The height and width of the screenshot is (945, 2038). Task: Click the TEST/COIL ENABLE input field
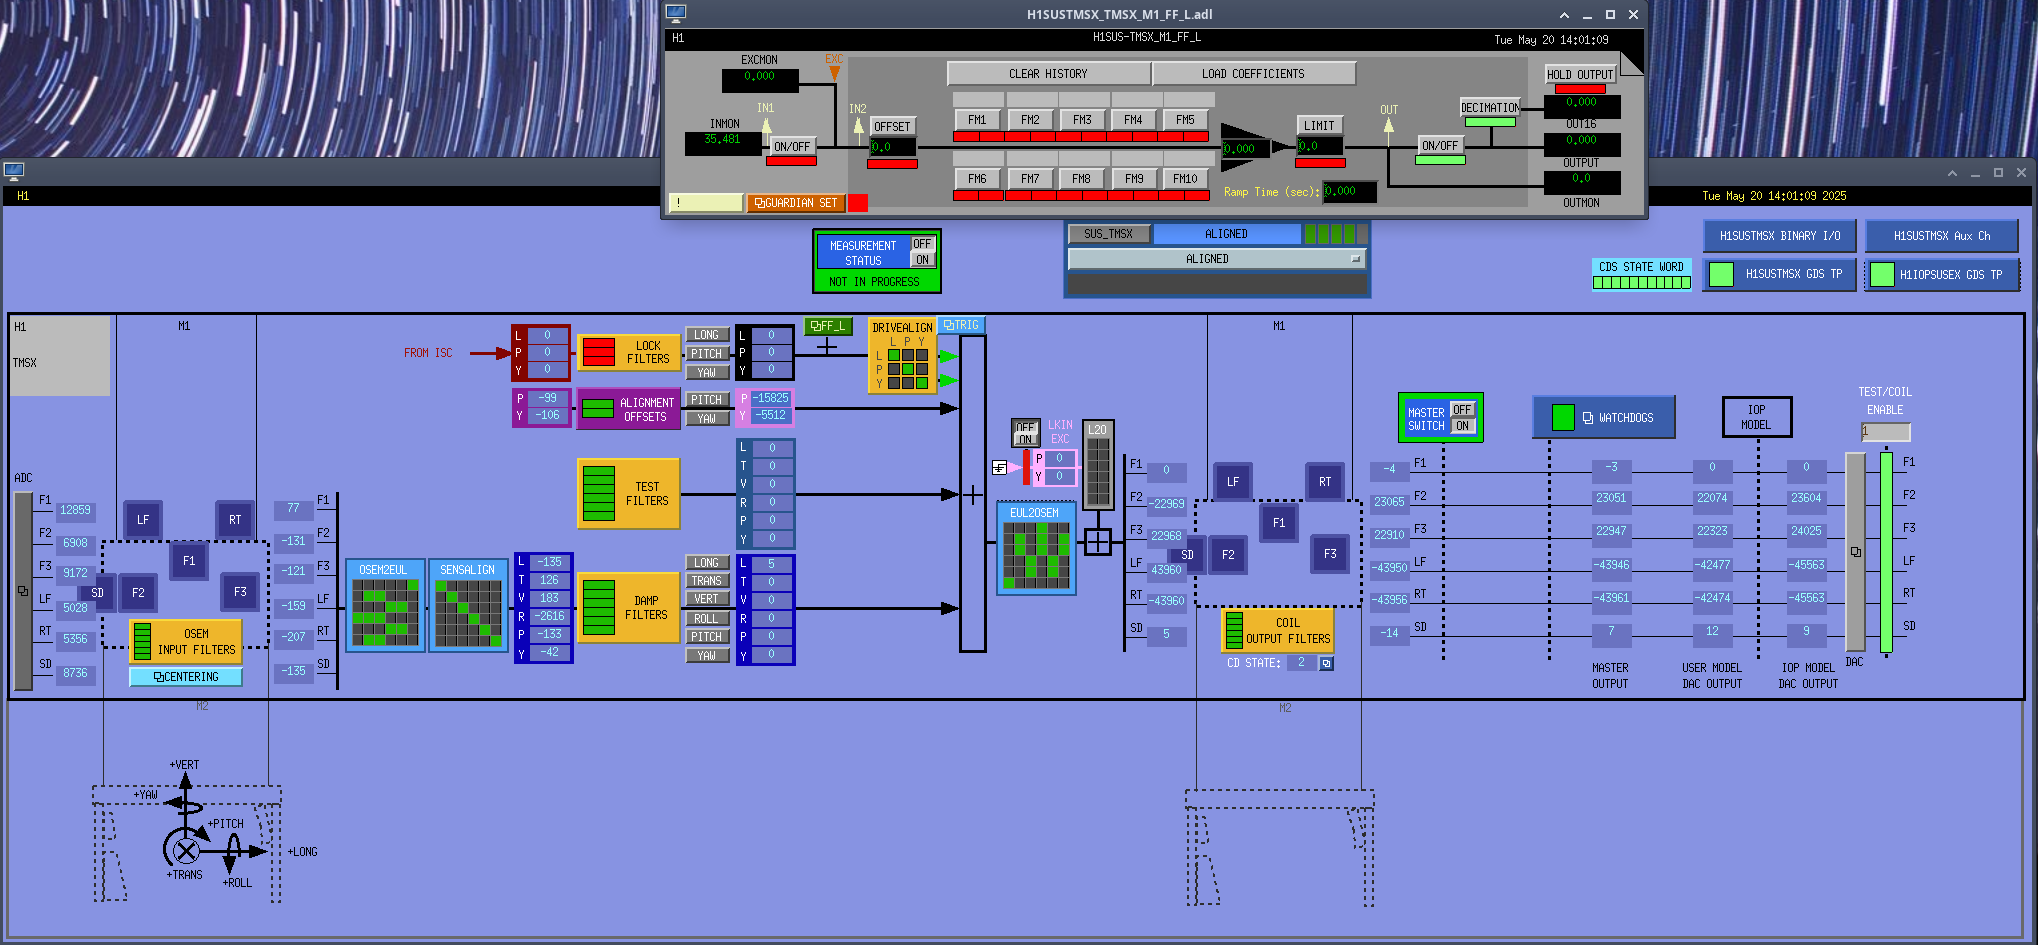click(1885, 432)
